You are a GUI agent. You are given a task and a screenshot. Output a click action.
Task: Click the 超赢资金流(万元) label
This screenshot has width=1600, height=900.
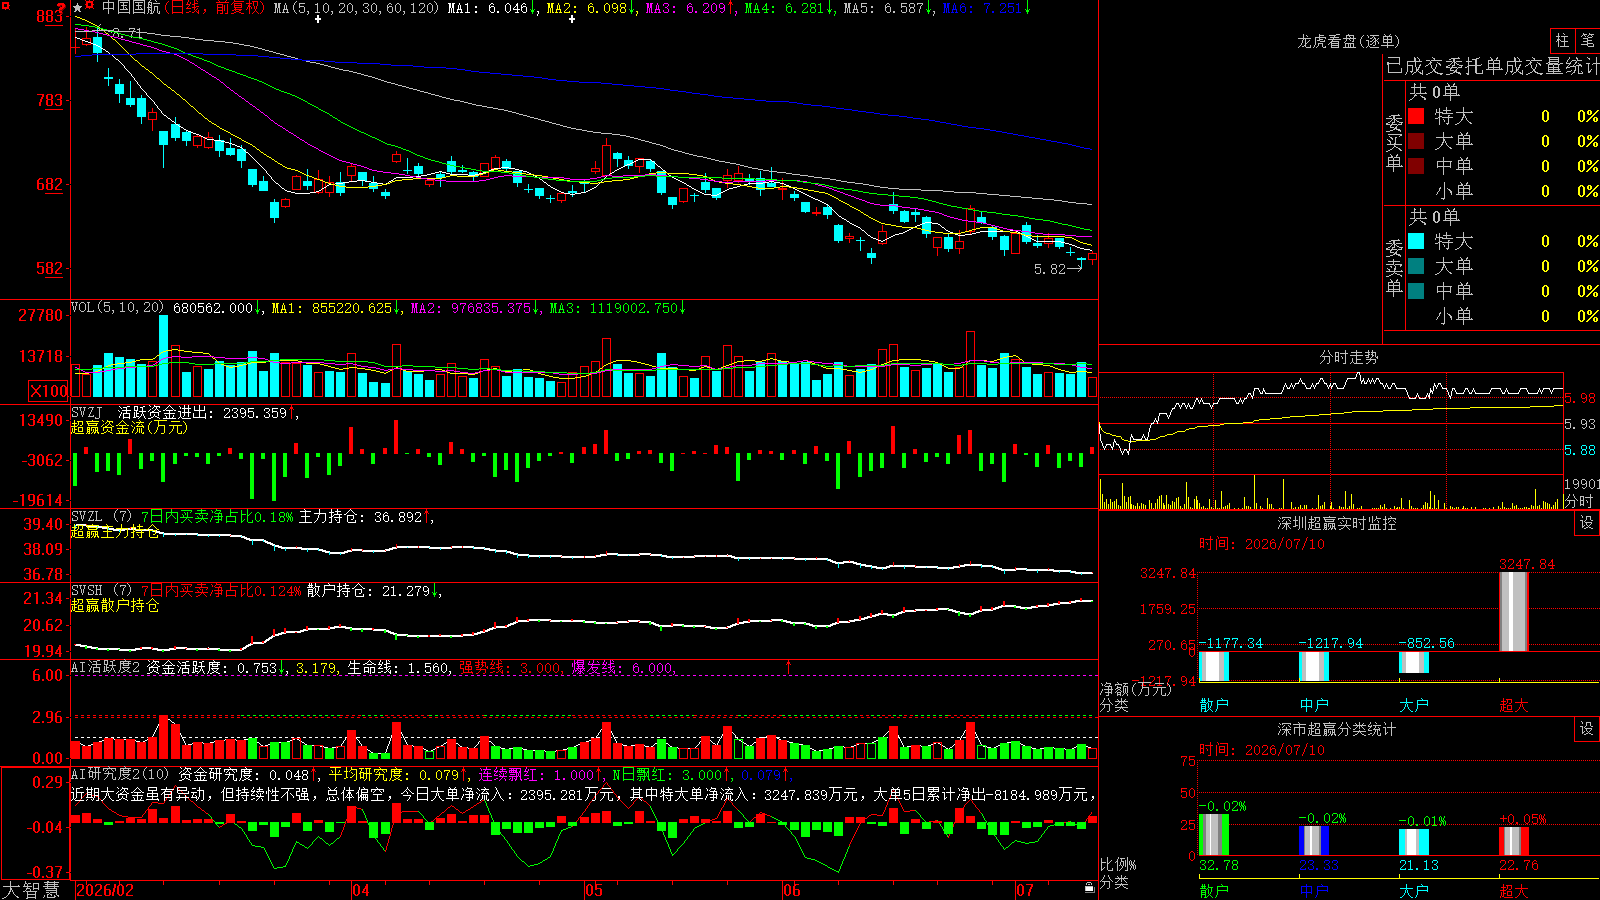(129, 427)
